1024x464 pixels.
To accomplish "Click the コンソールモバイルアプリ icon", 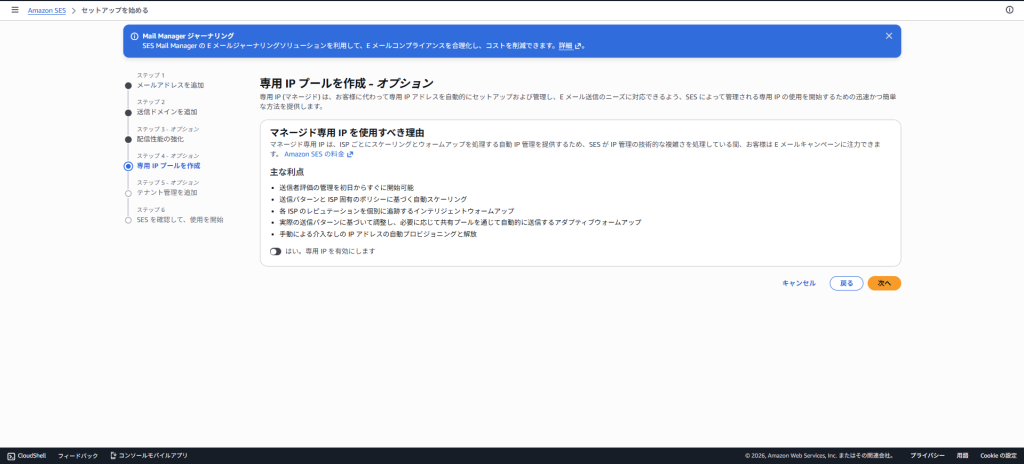I will point(112,456).
